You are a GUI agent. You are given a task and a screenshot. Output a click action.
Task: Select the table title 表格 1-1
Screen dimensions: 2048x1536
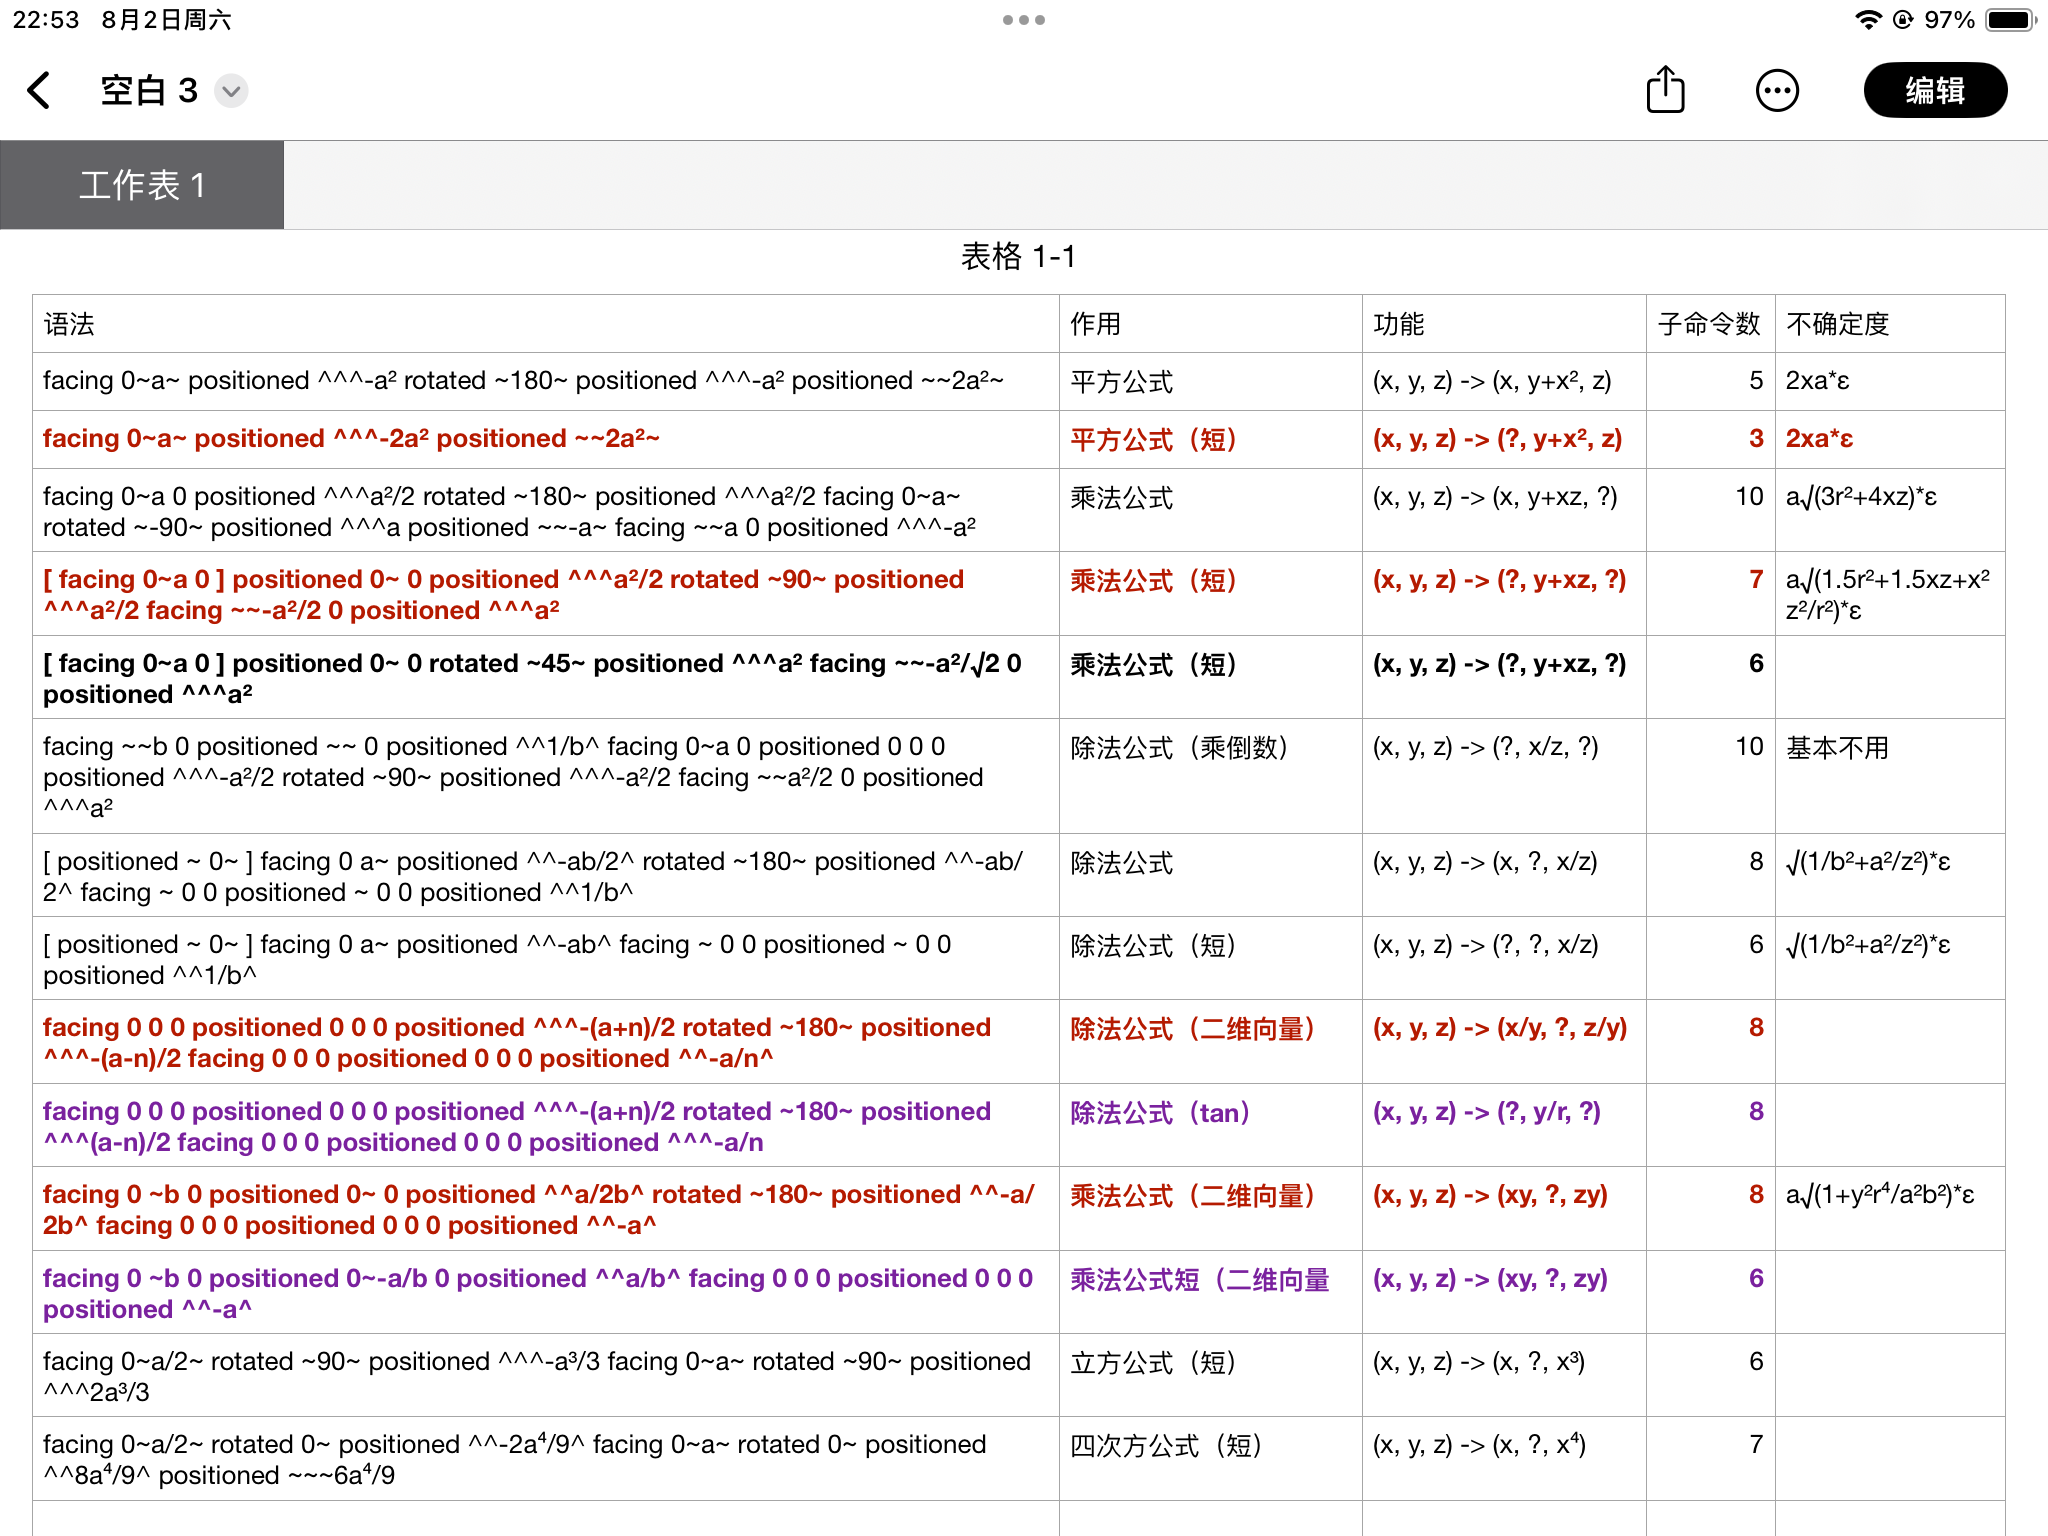1018,257
